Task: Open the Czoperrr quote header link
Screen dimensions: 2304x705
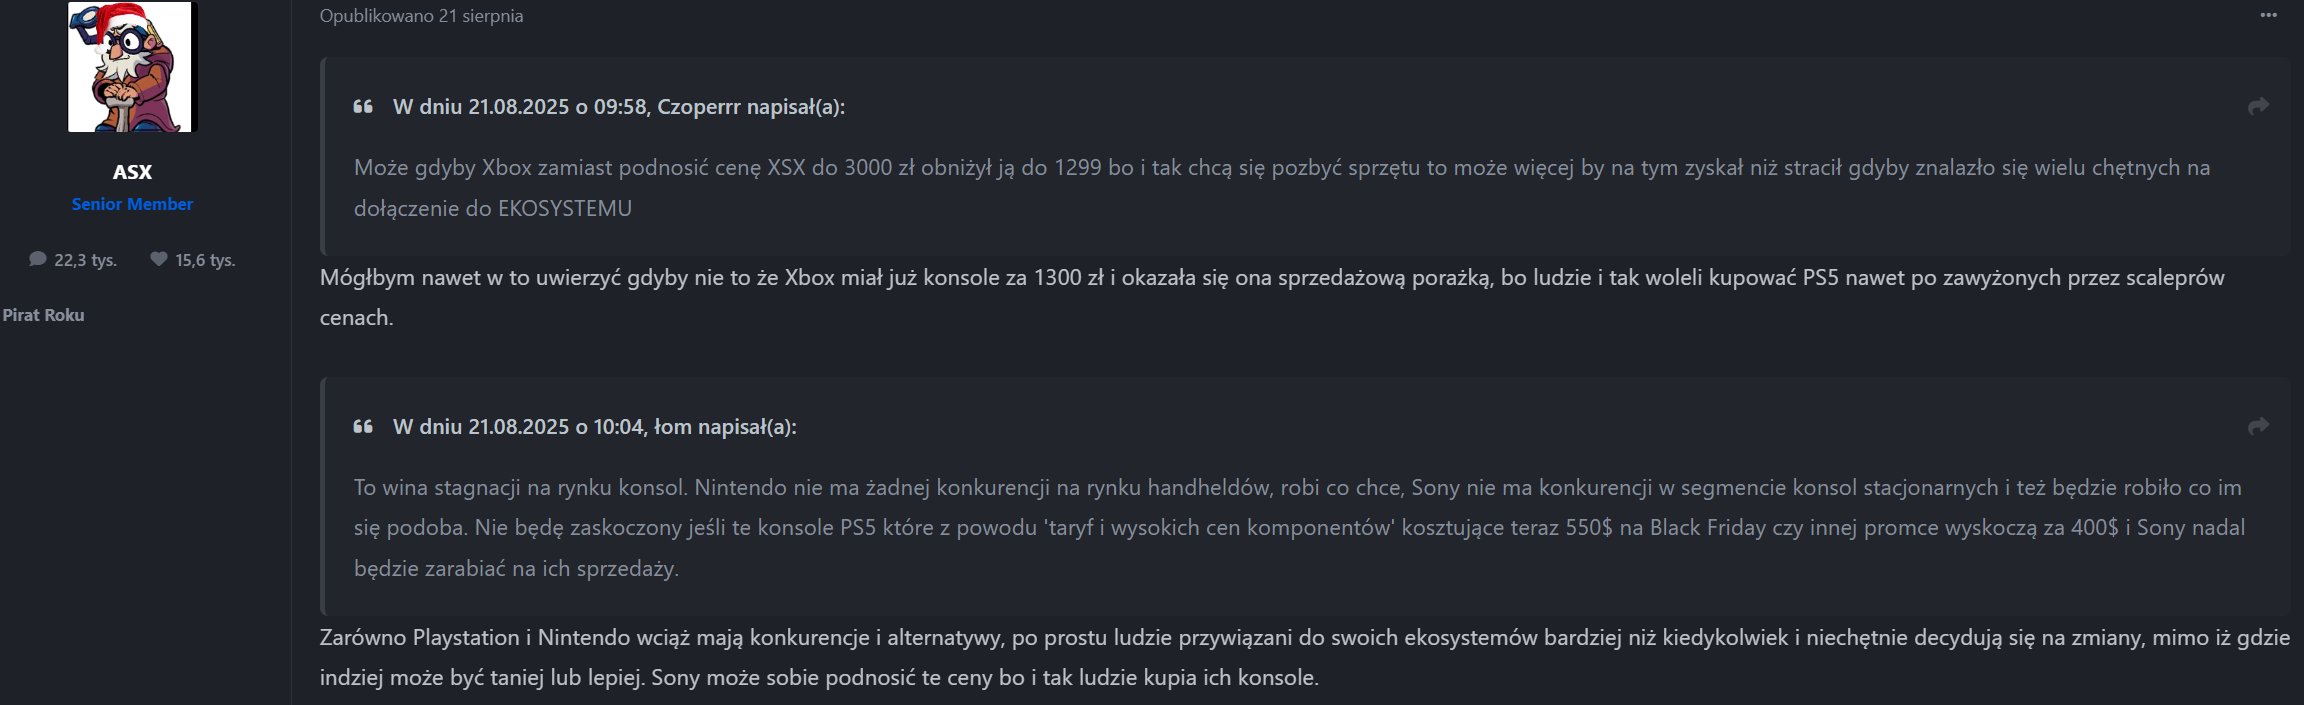Action: point(618,107)
